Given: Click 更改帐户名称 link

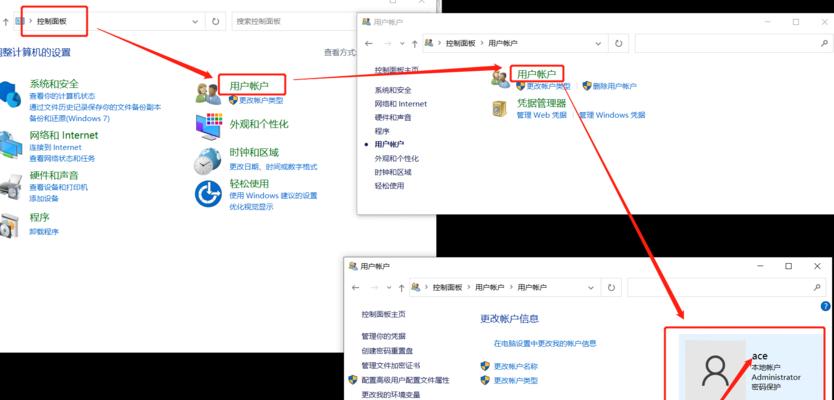Looking at the screenshot, I should click(516, 366).
